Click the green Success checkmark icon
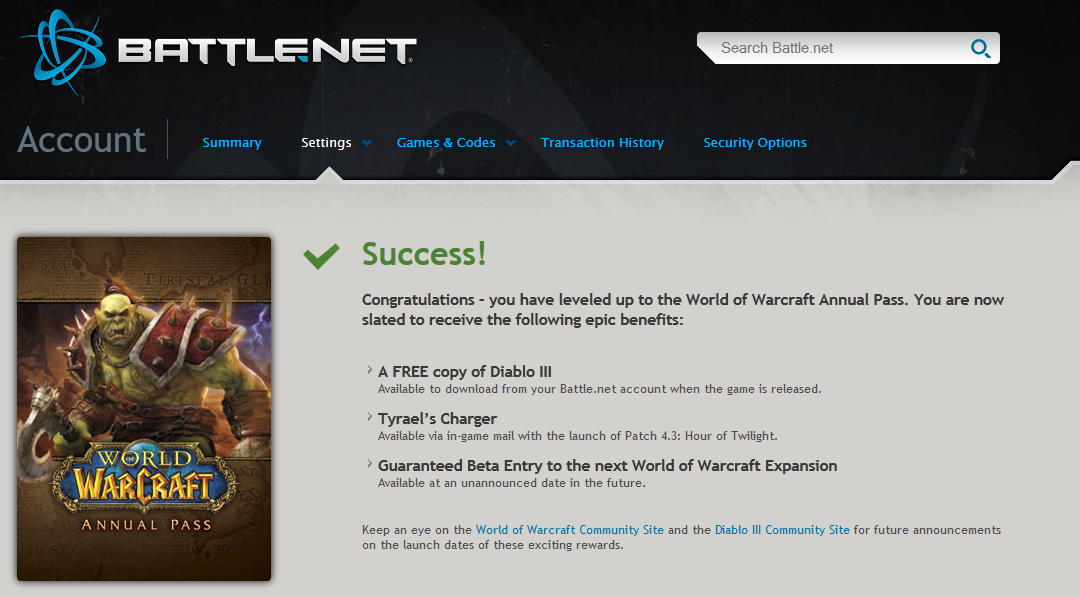Viewport: 1080px width, 597px height. pos(321,256)
